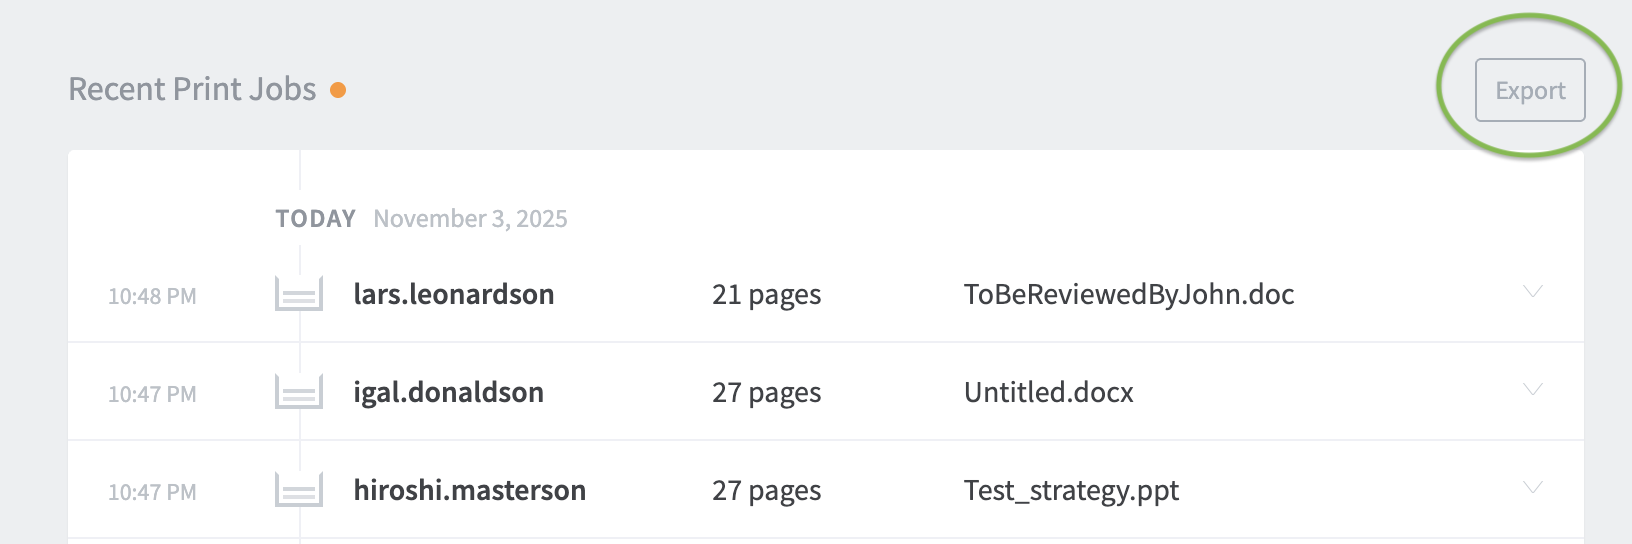Expand the igal.donaldson print job details
The width and height of the screenshot is (1632, 544).
point(1532,390)
